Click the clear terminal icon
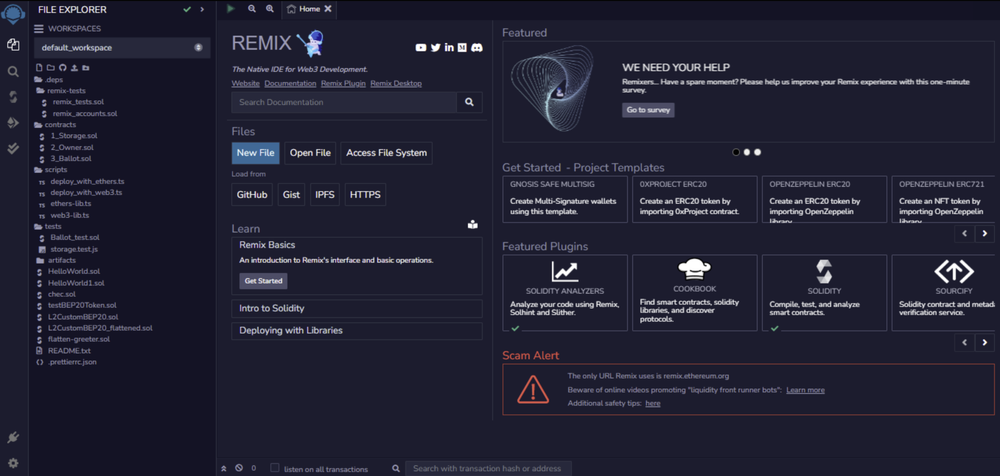The width and height of the screenshot is (1000, 476). 239,468
